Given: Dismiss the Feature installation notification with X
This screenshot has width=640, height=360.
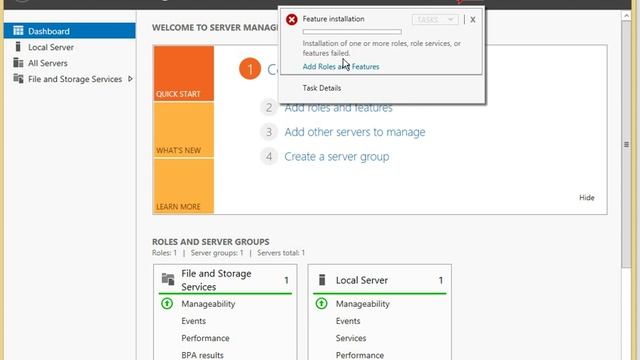Looking at the screenshot, I should pos(473,20).
